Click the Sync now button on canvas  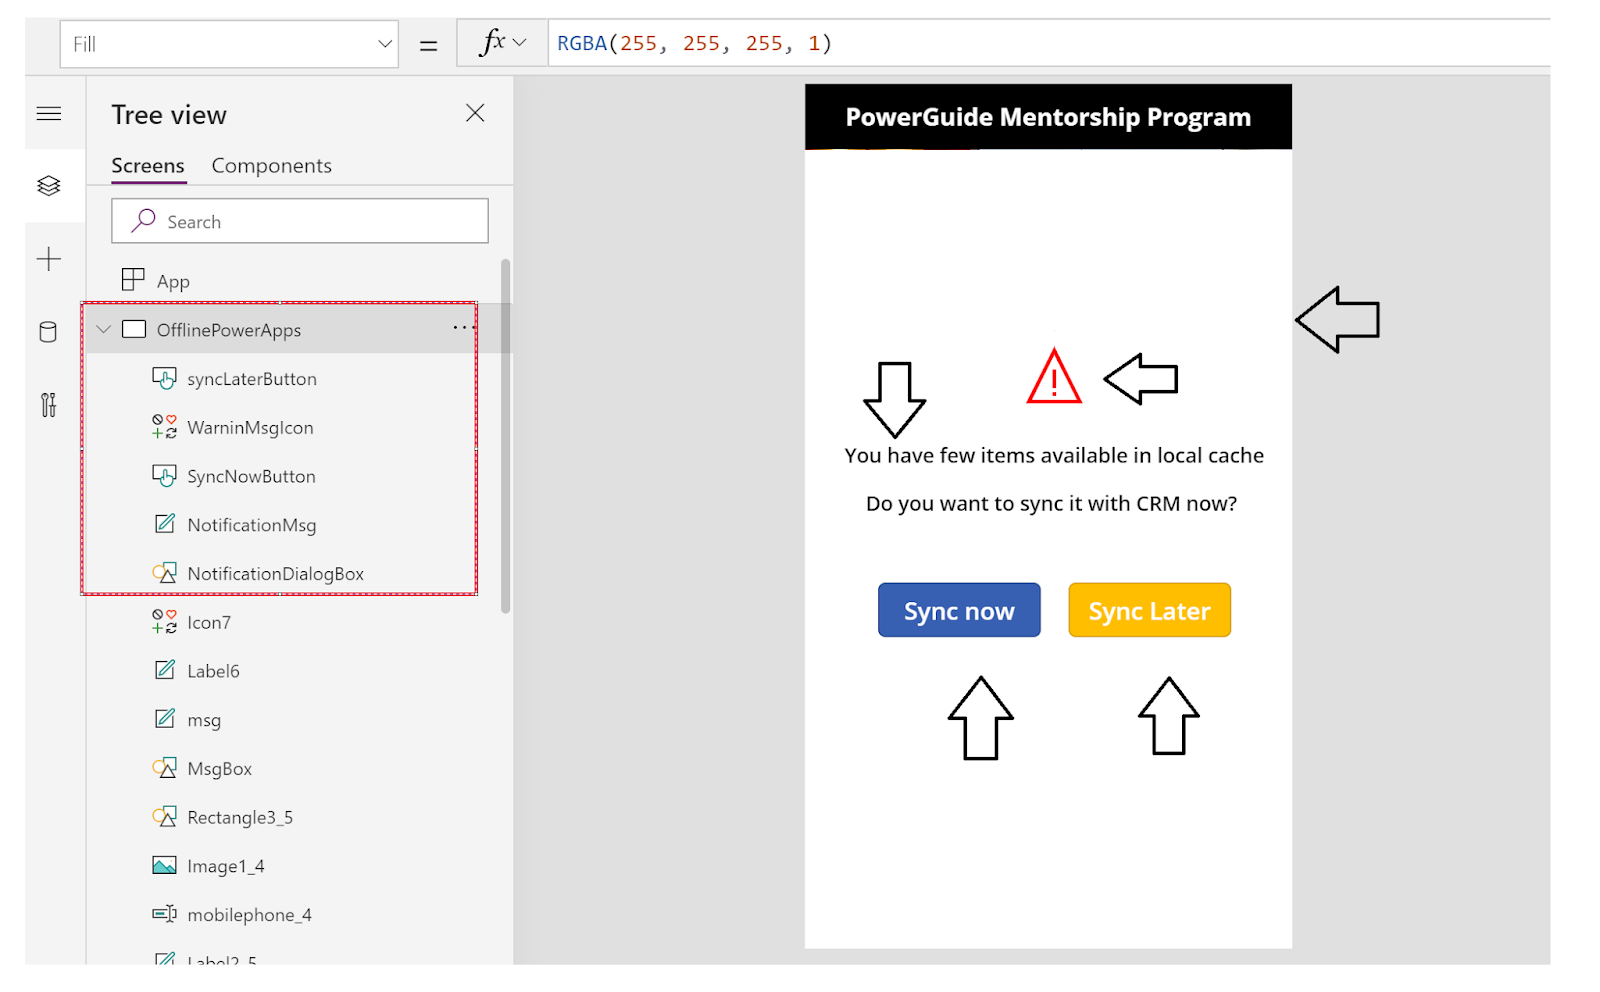958,610
